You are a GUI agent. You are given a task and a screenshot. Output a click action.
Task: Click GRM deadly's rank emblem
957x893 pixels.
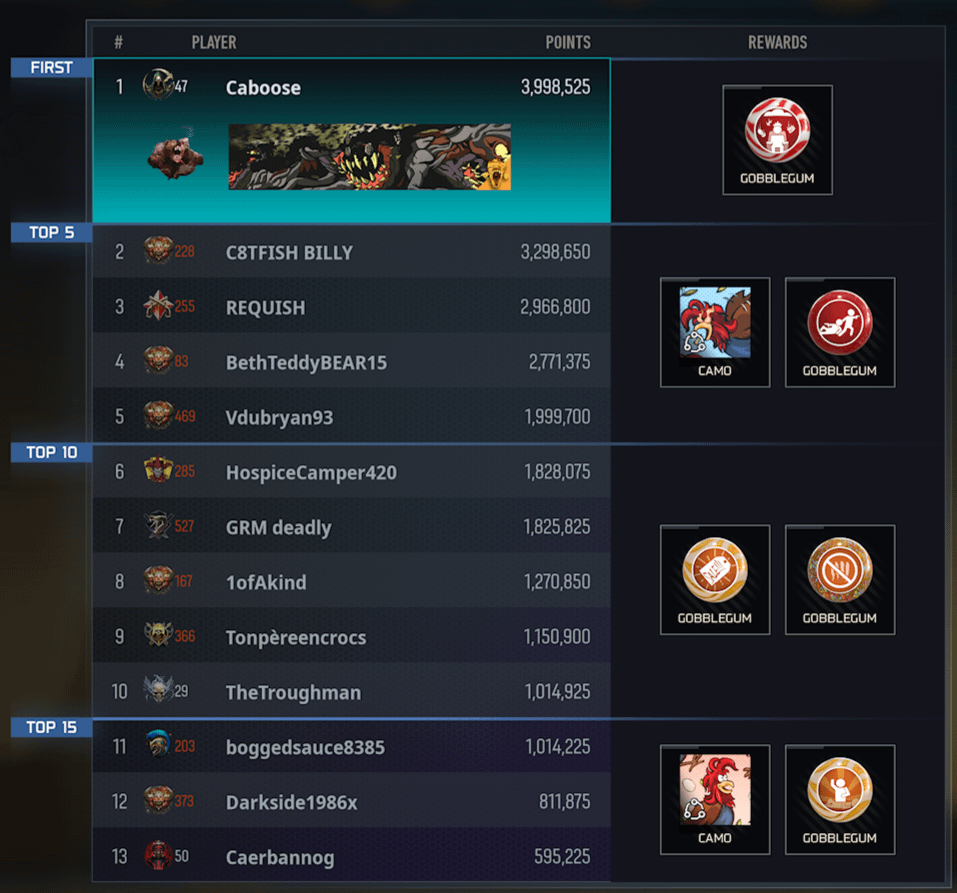(158, 525)
